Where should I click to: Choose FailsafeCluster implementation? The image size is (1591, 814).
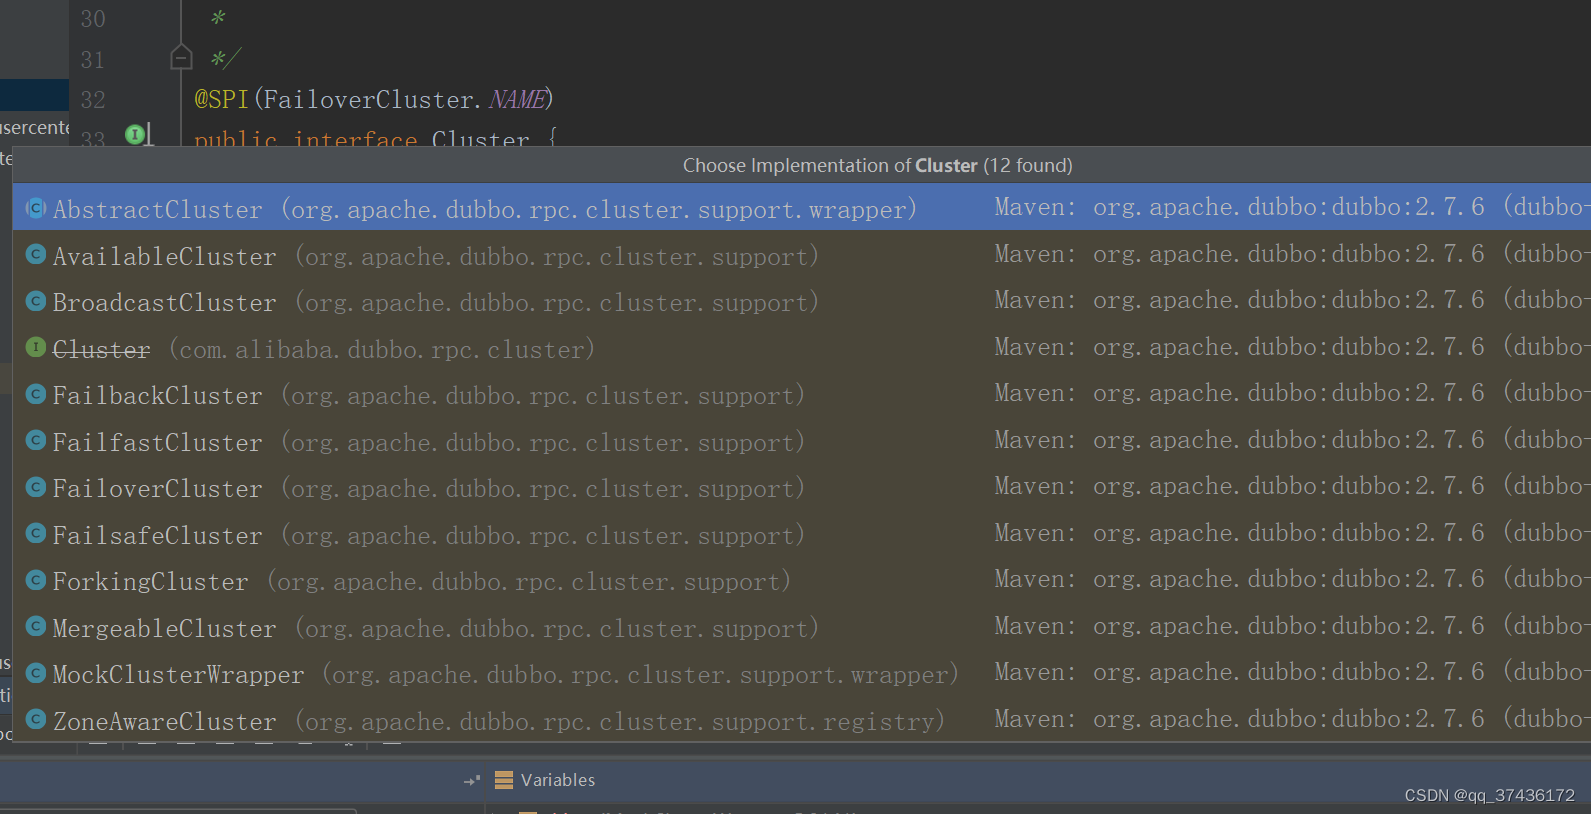pyautogui.click(x=801, y=534)
